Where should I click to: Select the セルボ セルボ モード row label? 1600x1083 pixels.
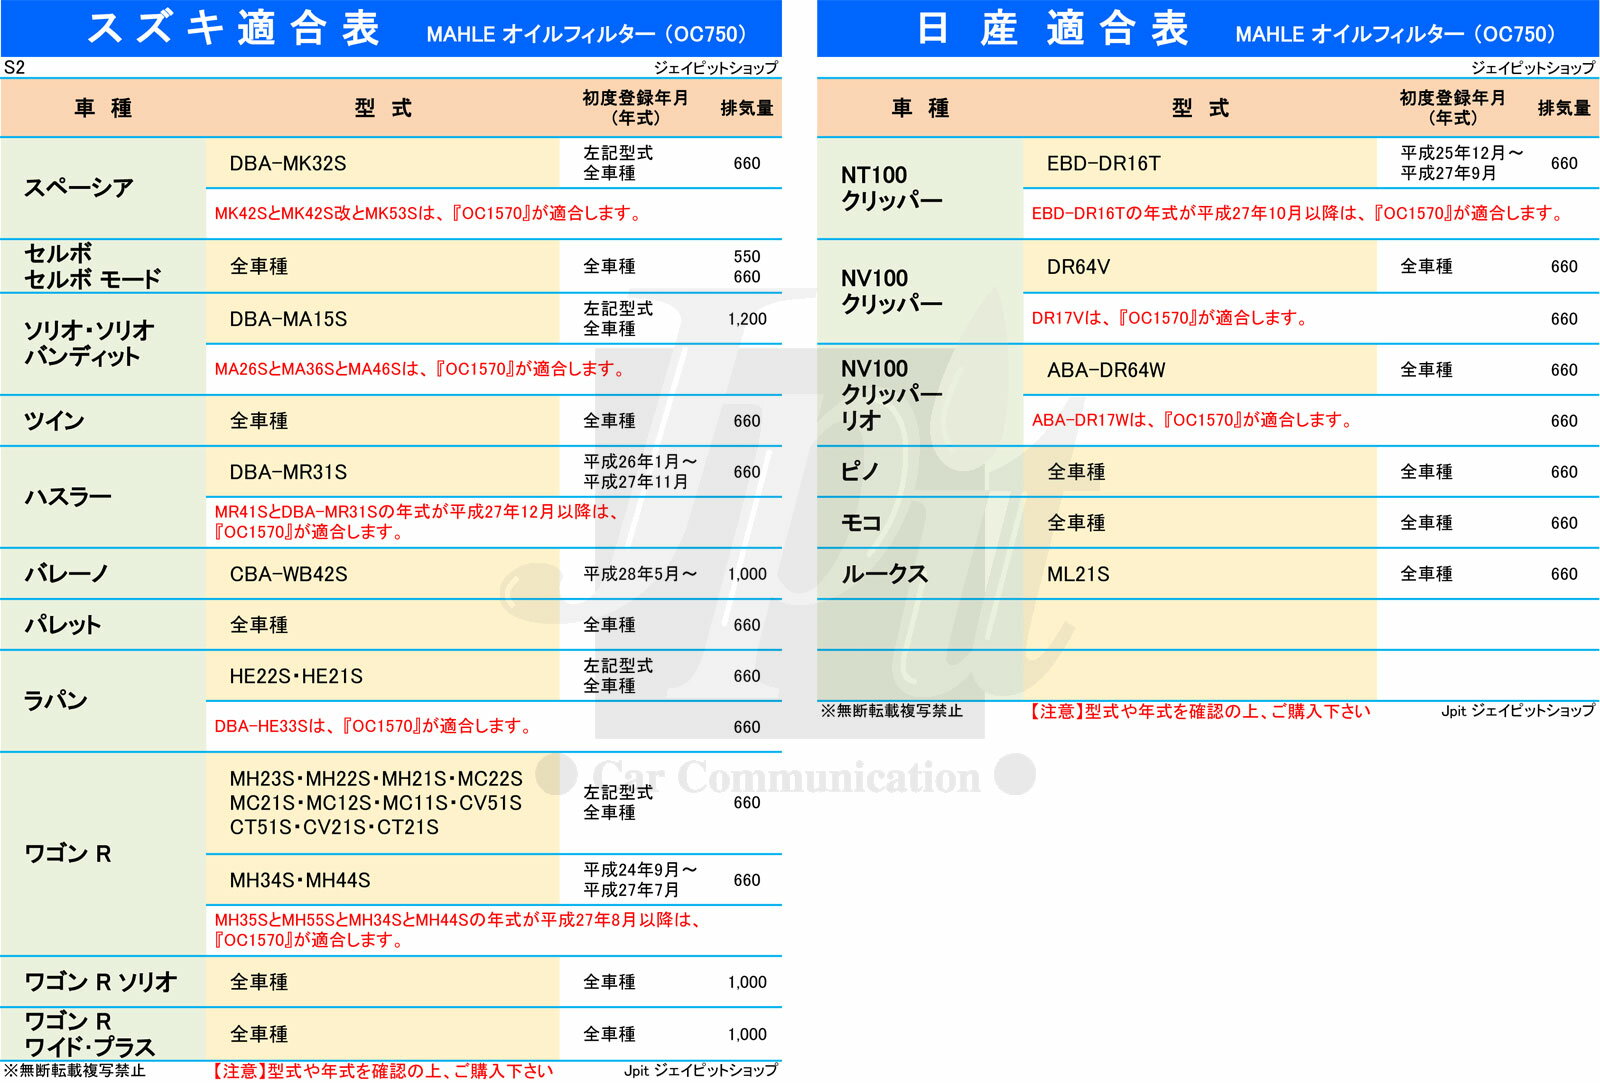point(92,266)
